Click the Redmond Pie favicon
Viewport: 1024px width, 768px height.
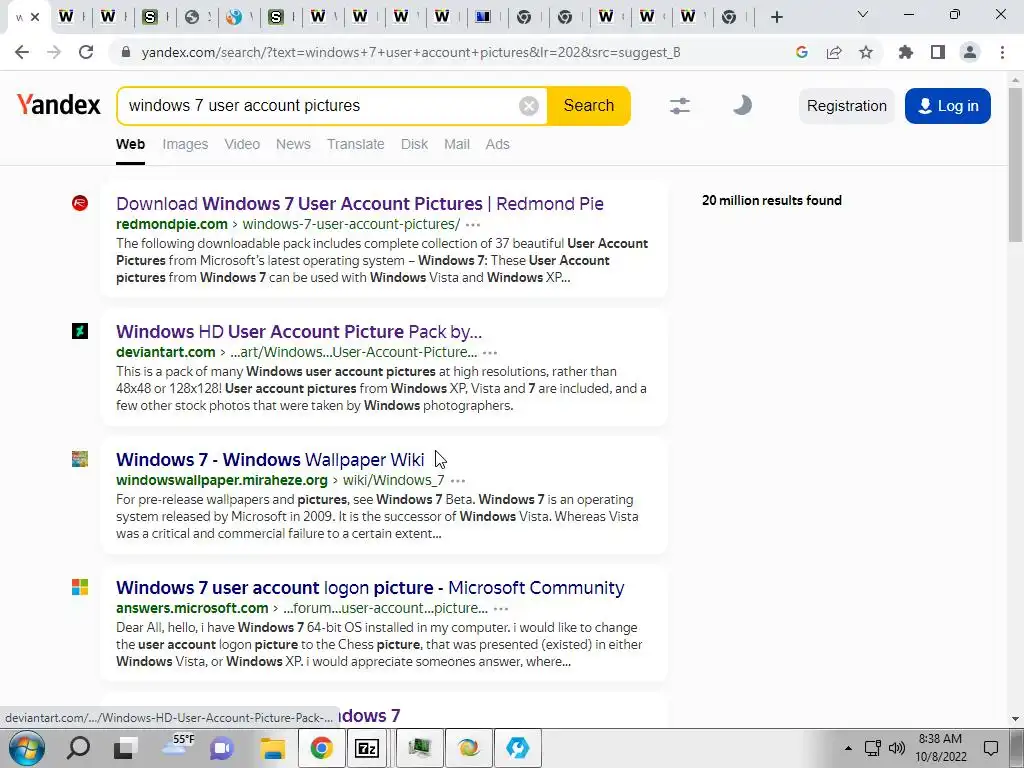click(x=80, y=203)
